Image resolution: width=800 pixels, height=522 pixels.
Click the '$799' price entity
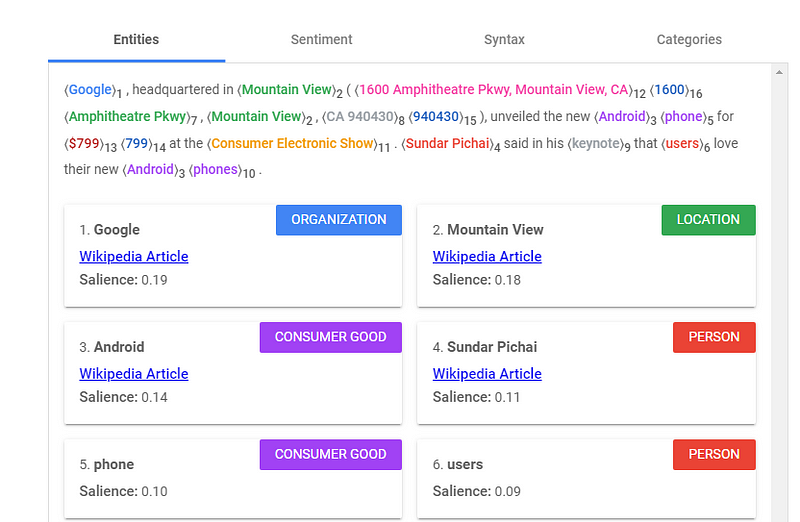tap(84, 143)
